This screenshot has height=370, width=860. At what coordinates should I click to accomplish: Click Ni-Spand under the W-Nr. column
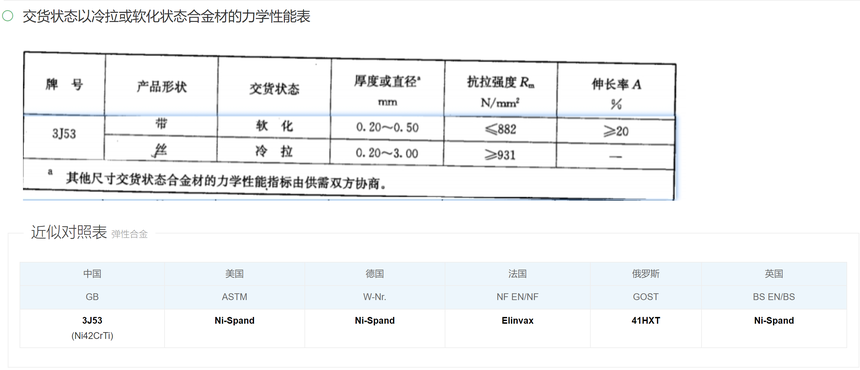pyautogui.click(x=375, y=321)
